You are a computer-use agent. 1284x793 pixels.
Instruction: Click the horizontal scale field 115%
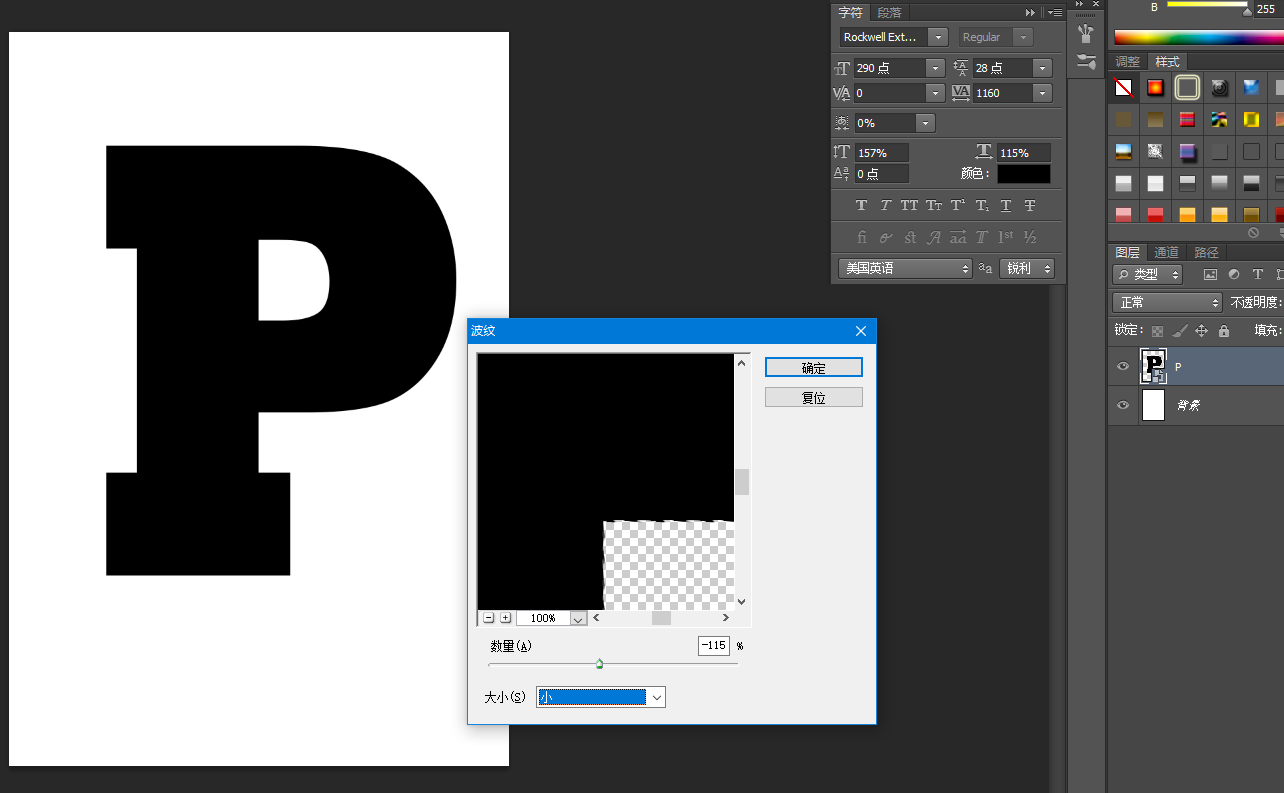coord(1024,153)
